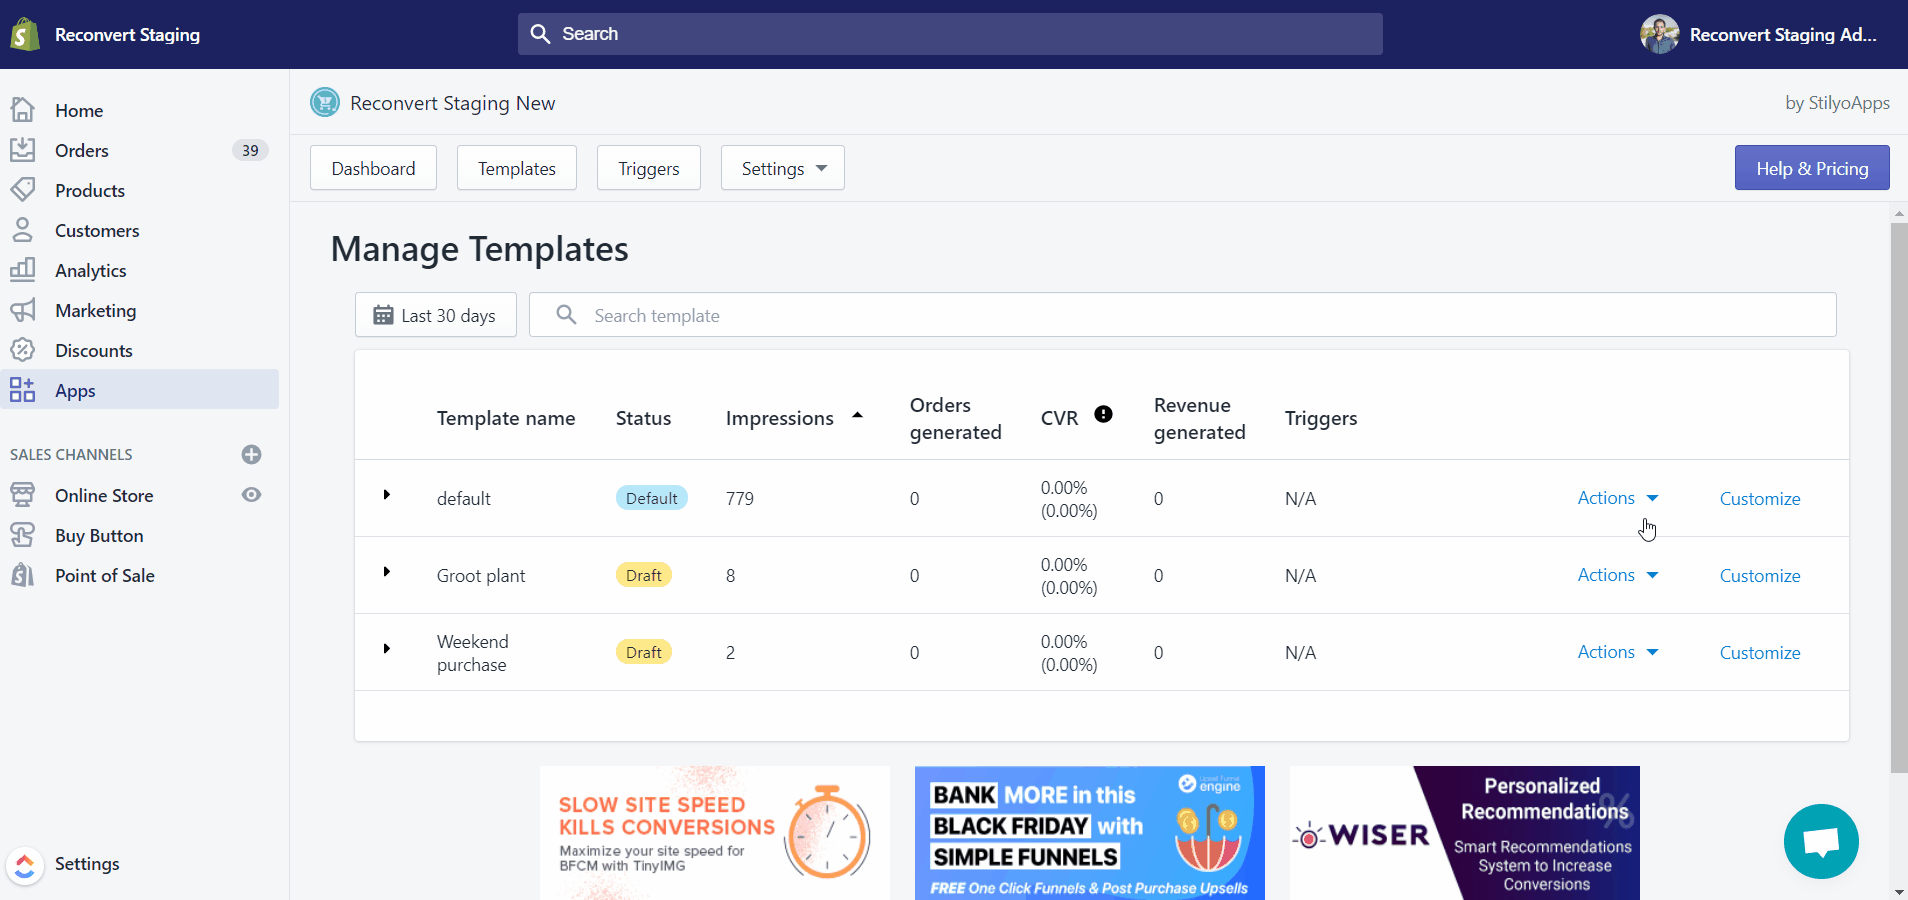1908x900 pixels.
Task: Click the 779 impressions value
Action: point(740,498)
